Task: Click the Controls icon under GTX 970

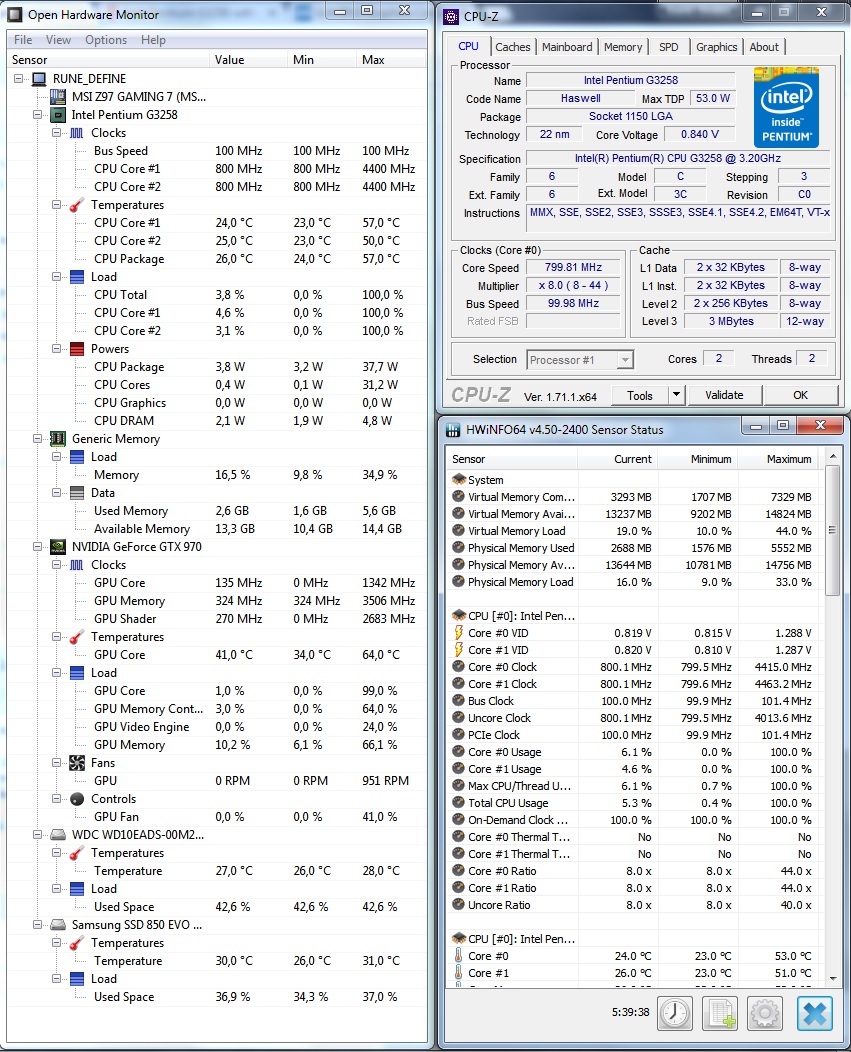Action: [77, 799]
